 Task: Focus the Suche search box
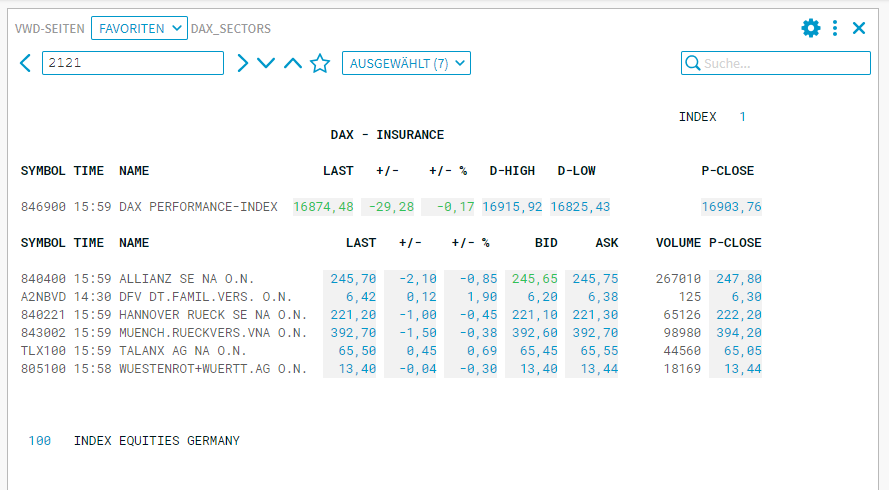click(785, 64)
